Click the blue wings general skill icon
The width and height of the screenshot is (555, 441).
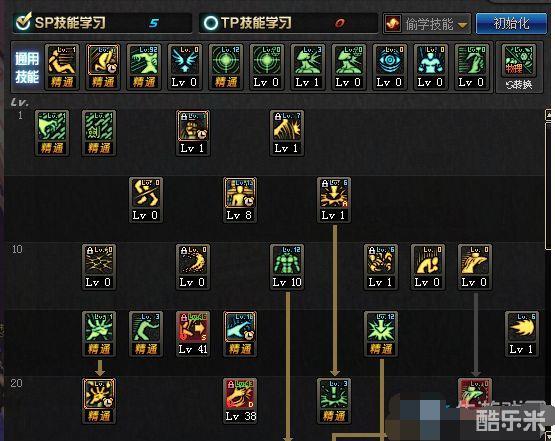tap(184, 67)
